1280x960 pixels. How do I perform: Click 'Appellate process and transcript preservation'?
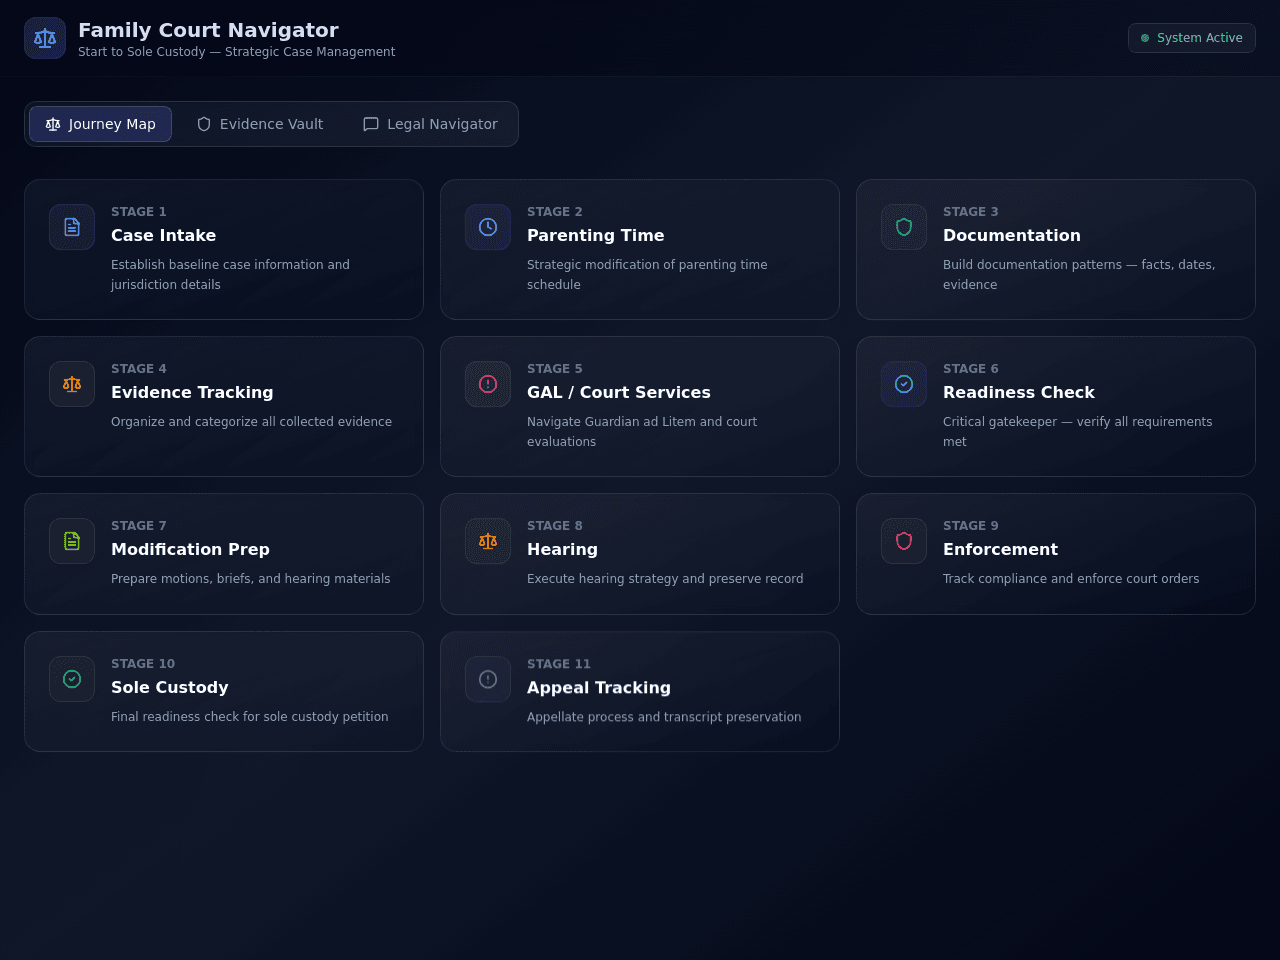coord(664,717)
